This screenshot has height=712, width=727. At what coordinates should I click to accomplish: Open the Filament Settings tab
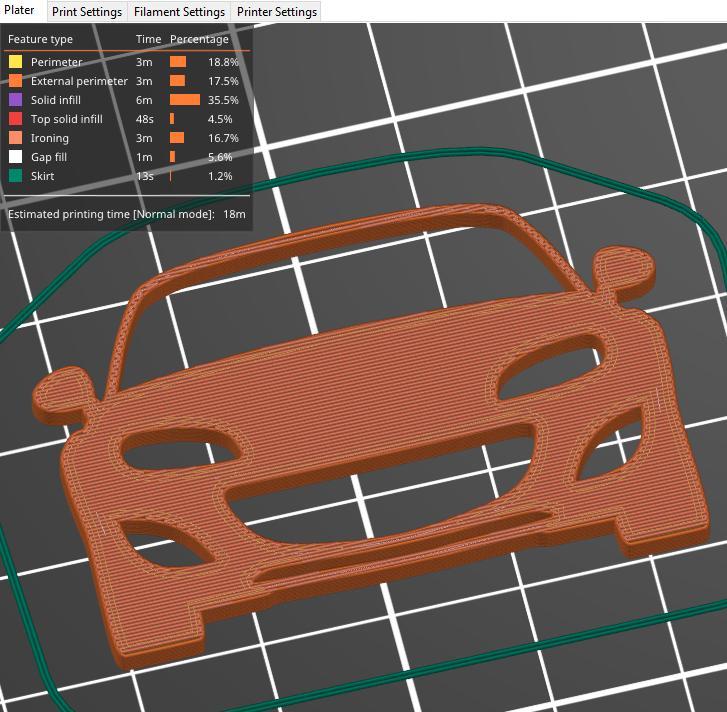coord(179,12)
